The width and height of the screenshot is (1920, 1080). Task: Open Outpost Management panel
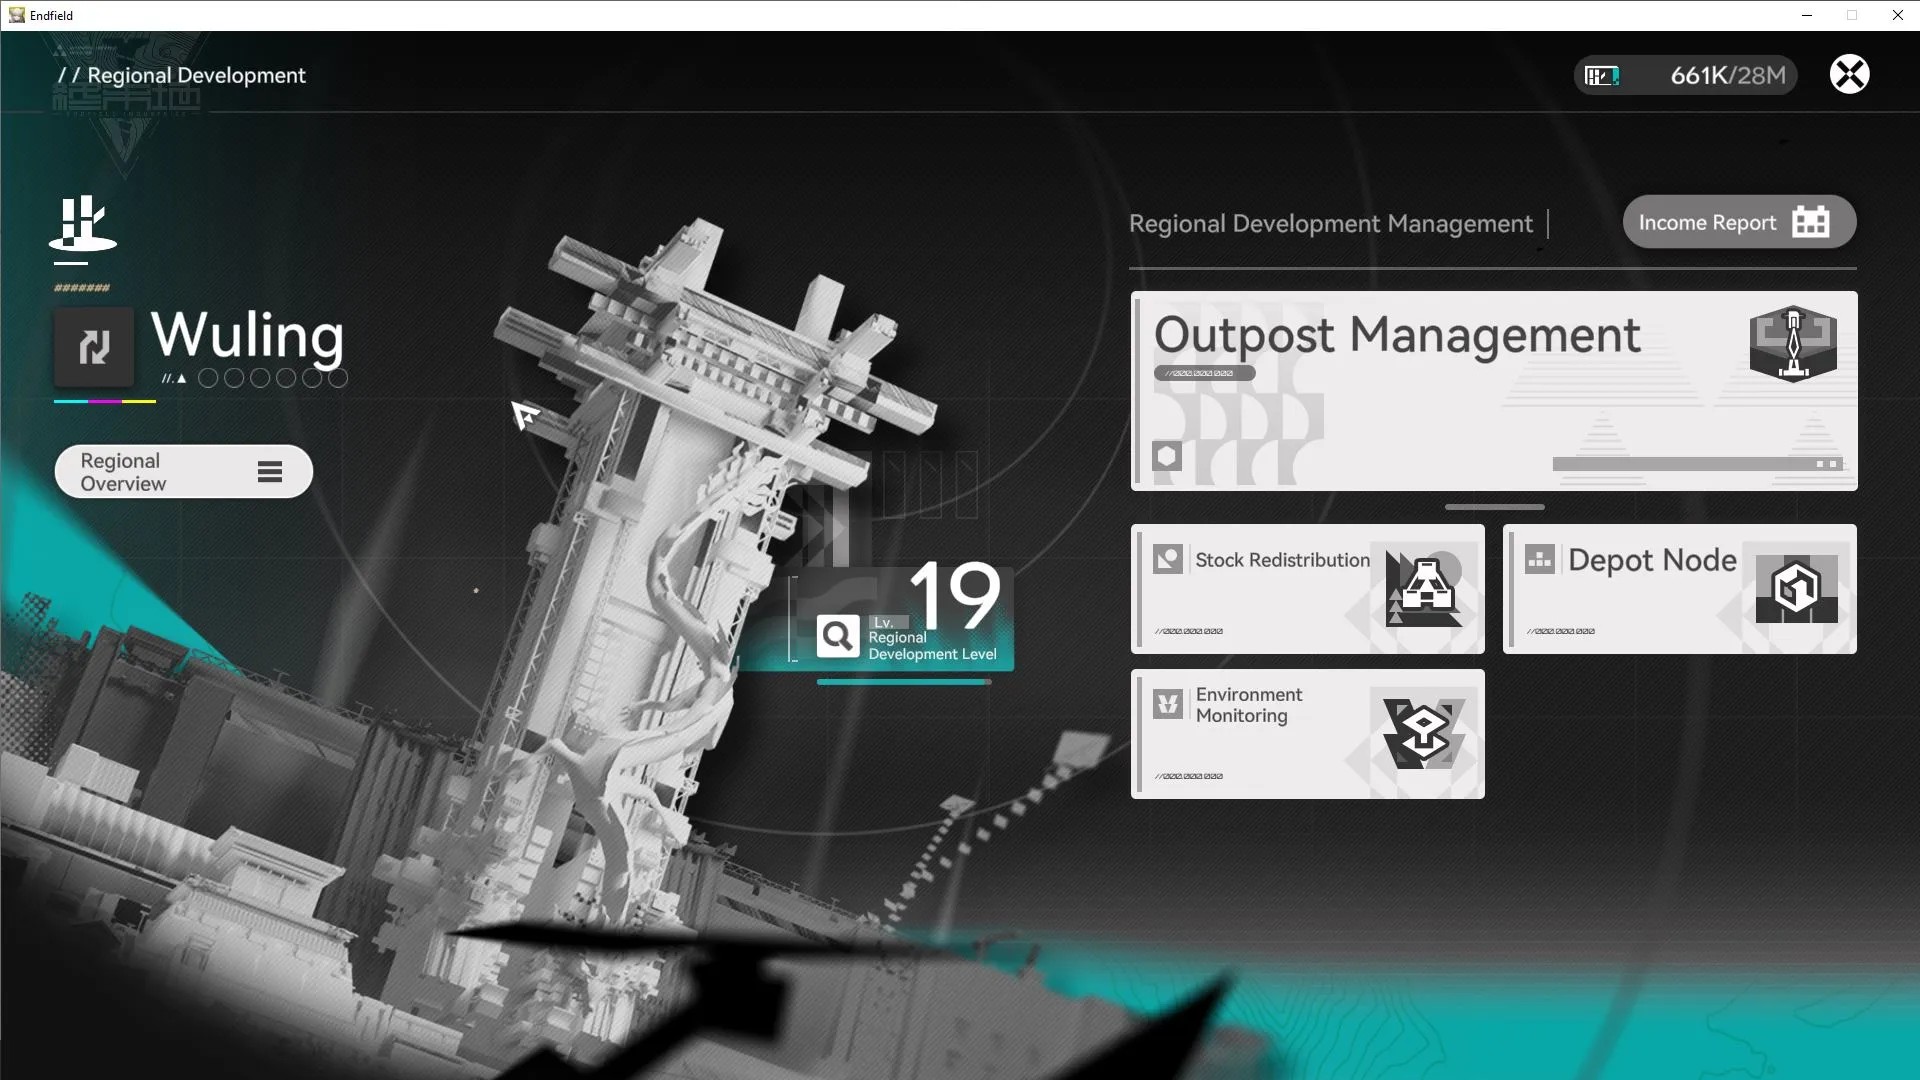coord(1494,391)
